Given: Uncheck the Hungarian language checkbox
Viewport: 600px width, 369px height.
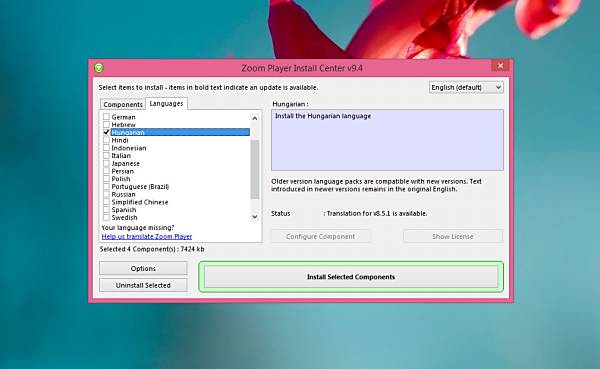Looking at the screenshot, I should click(x=106, y=132).
